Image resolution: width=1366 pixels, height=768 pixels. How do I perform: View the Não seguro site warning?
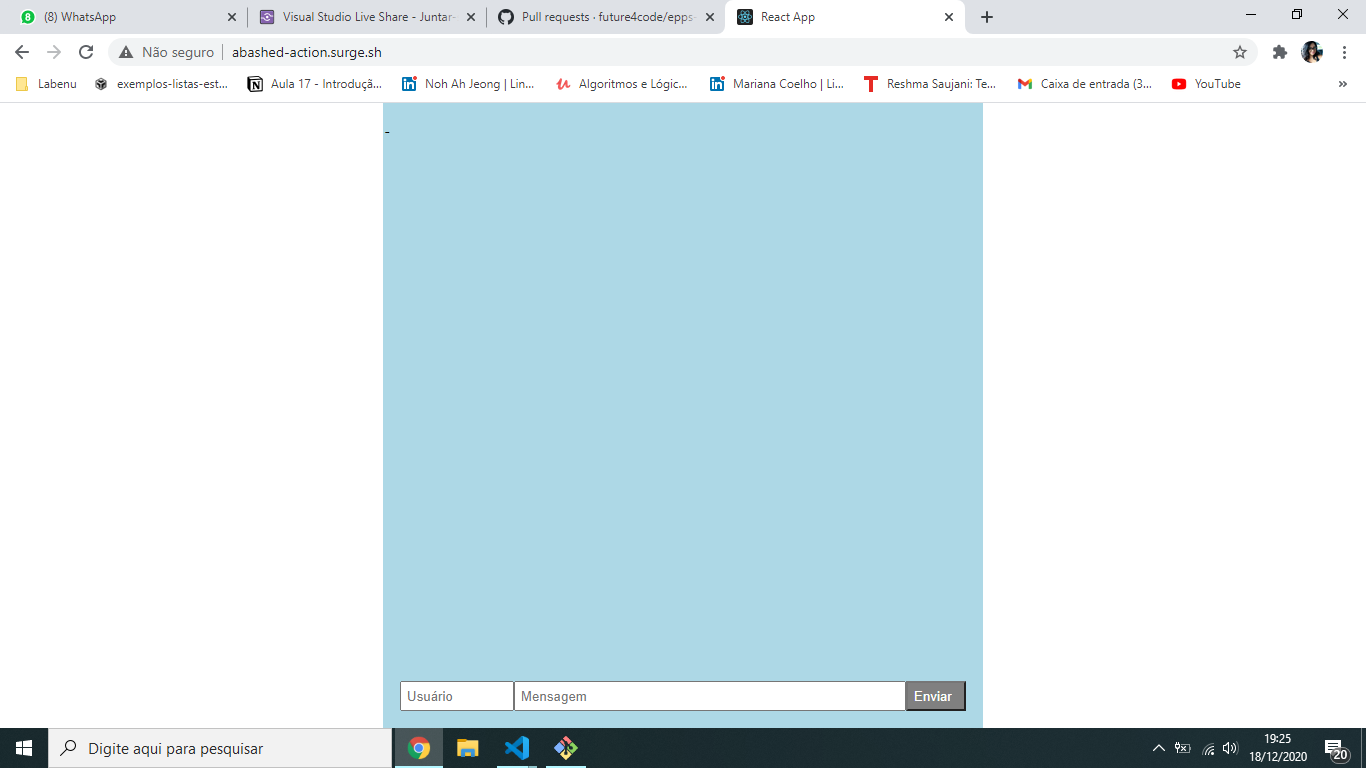tap(166, 52)
